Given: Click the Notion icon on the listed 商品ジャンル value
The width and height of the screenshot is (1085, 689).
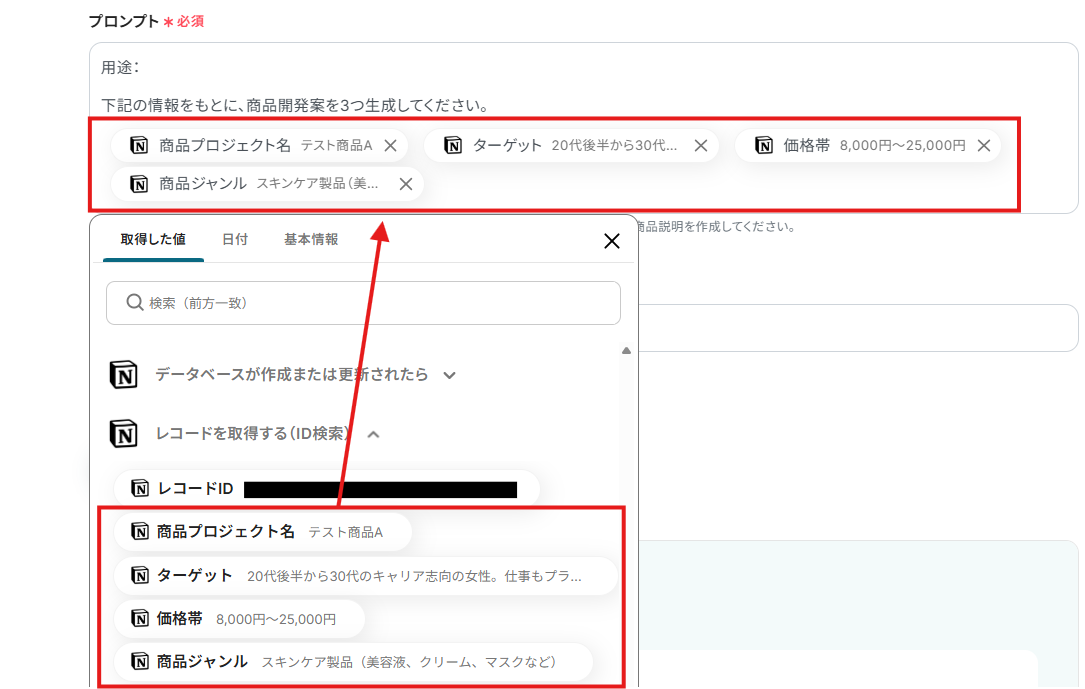Looking at the screenshot, I should (138, 661).
